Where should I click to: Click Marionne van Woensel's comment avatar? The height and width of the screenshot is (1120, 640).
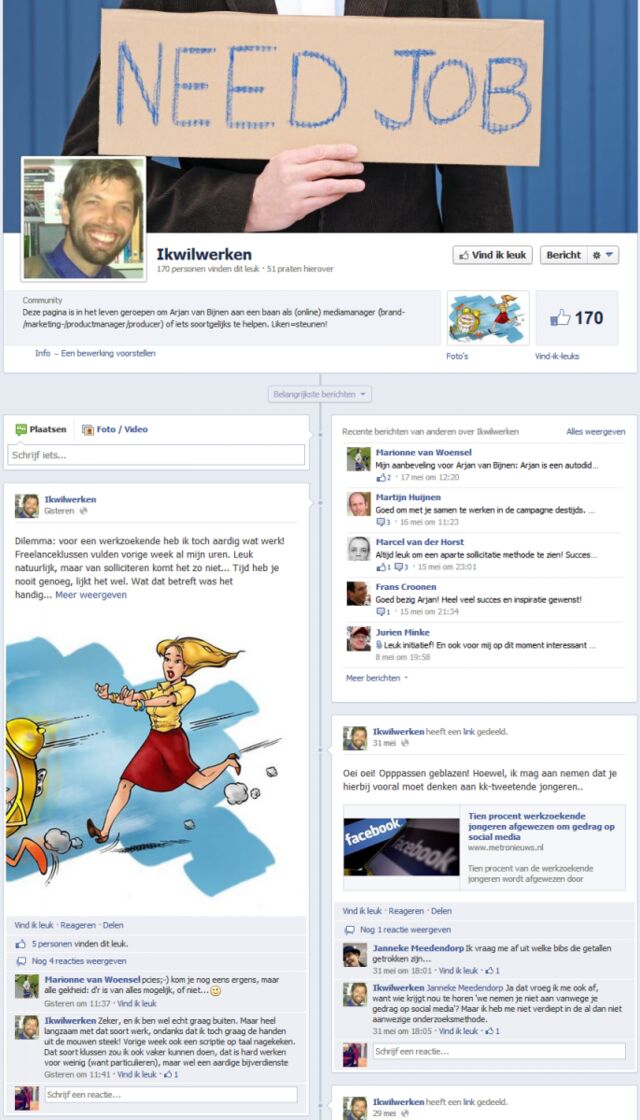coord(26,986)
